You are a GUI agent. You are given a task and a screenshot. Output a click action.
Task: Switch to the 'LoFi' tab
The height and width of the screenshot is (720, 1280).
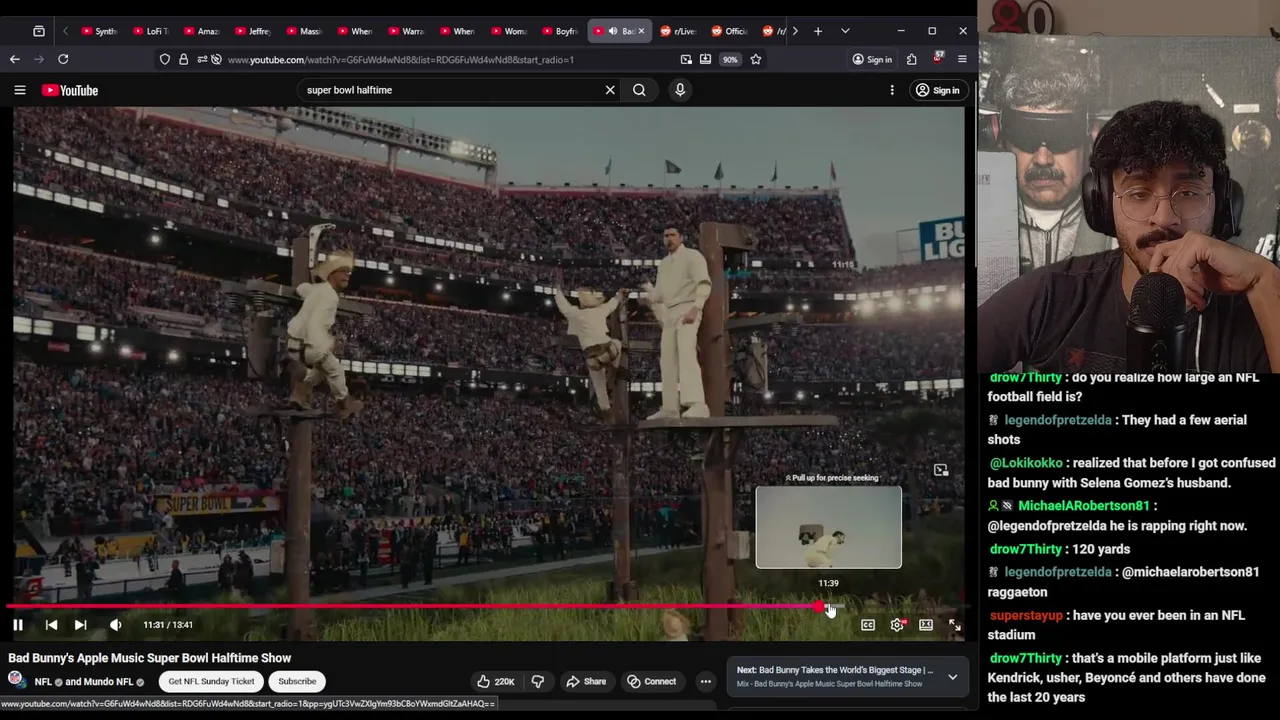(150, 31)
